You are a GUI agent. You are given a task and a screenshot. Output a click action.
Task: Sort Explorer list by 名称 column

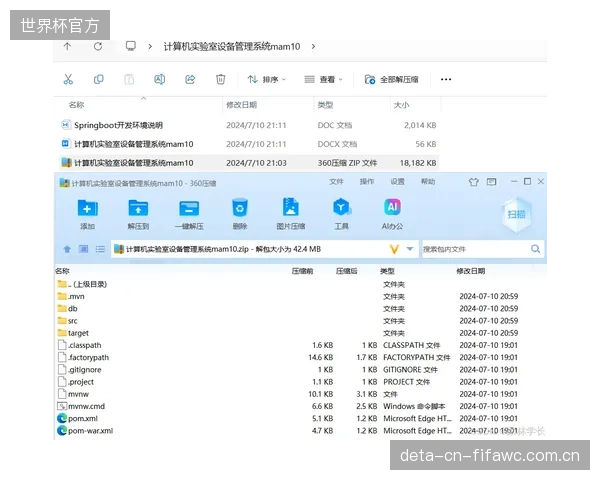(76, 105)
